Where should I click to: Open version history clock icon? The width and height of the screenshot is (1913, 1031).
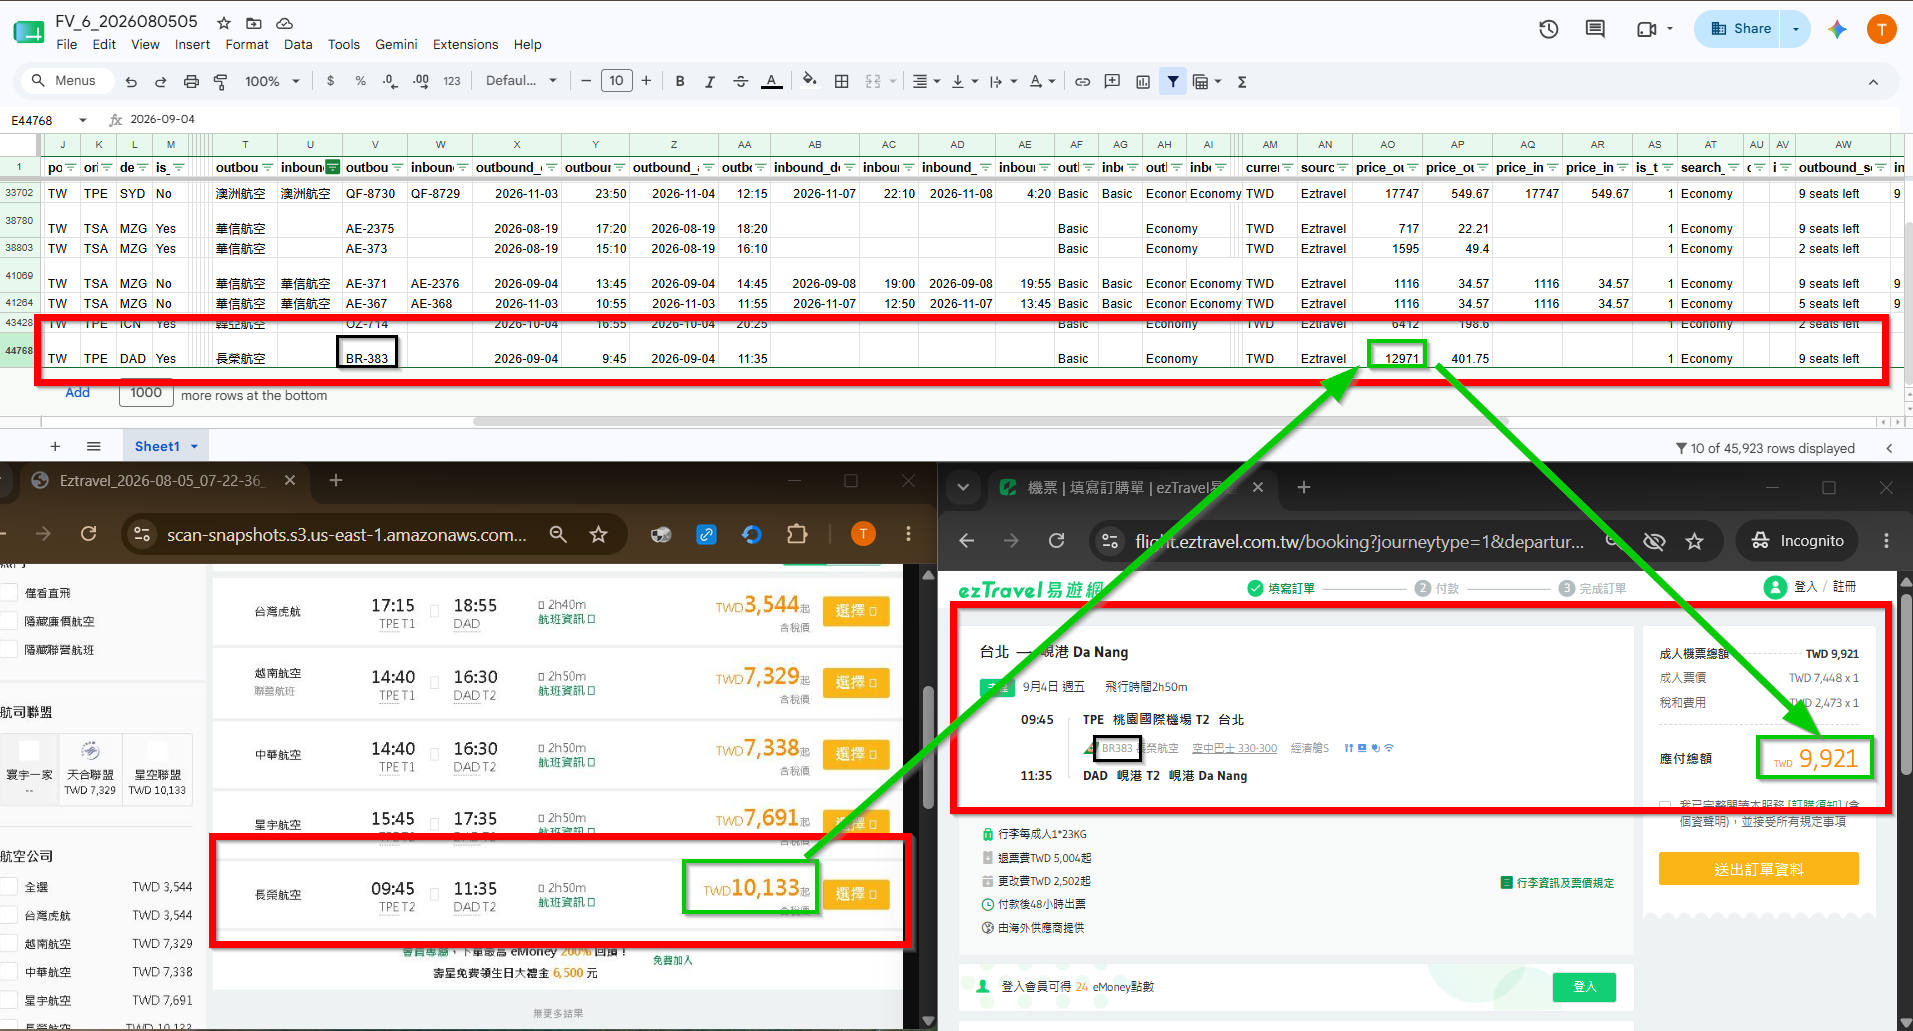[x=1548, y=29]
